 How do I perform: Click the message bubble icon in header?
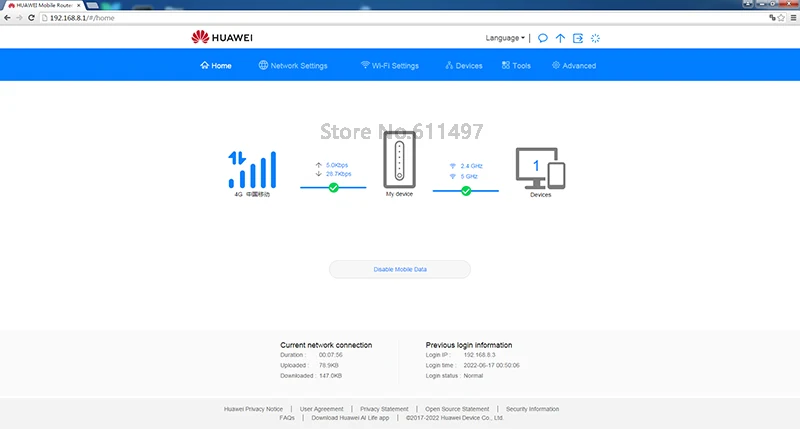pyautogui.click(x=543, y=38)
